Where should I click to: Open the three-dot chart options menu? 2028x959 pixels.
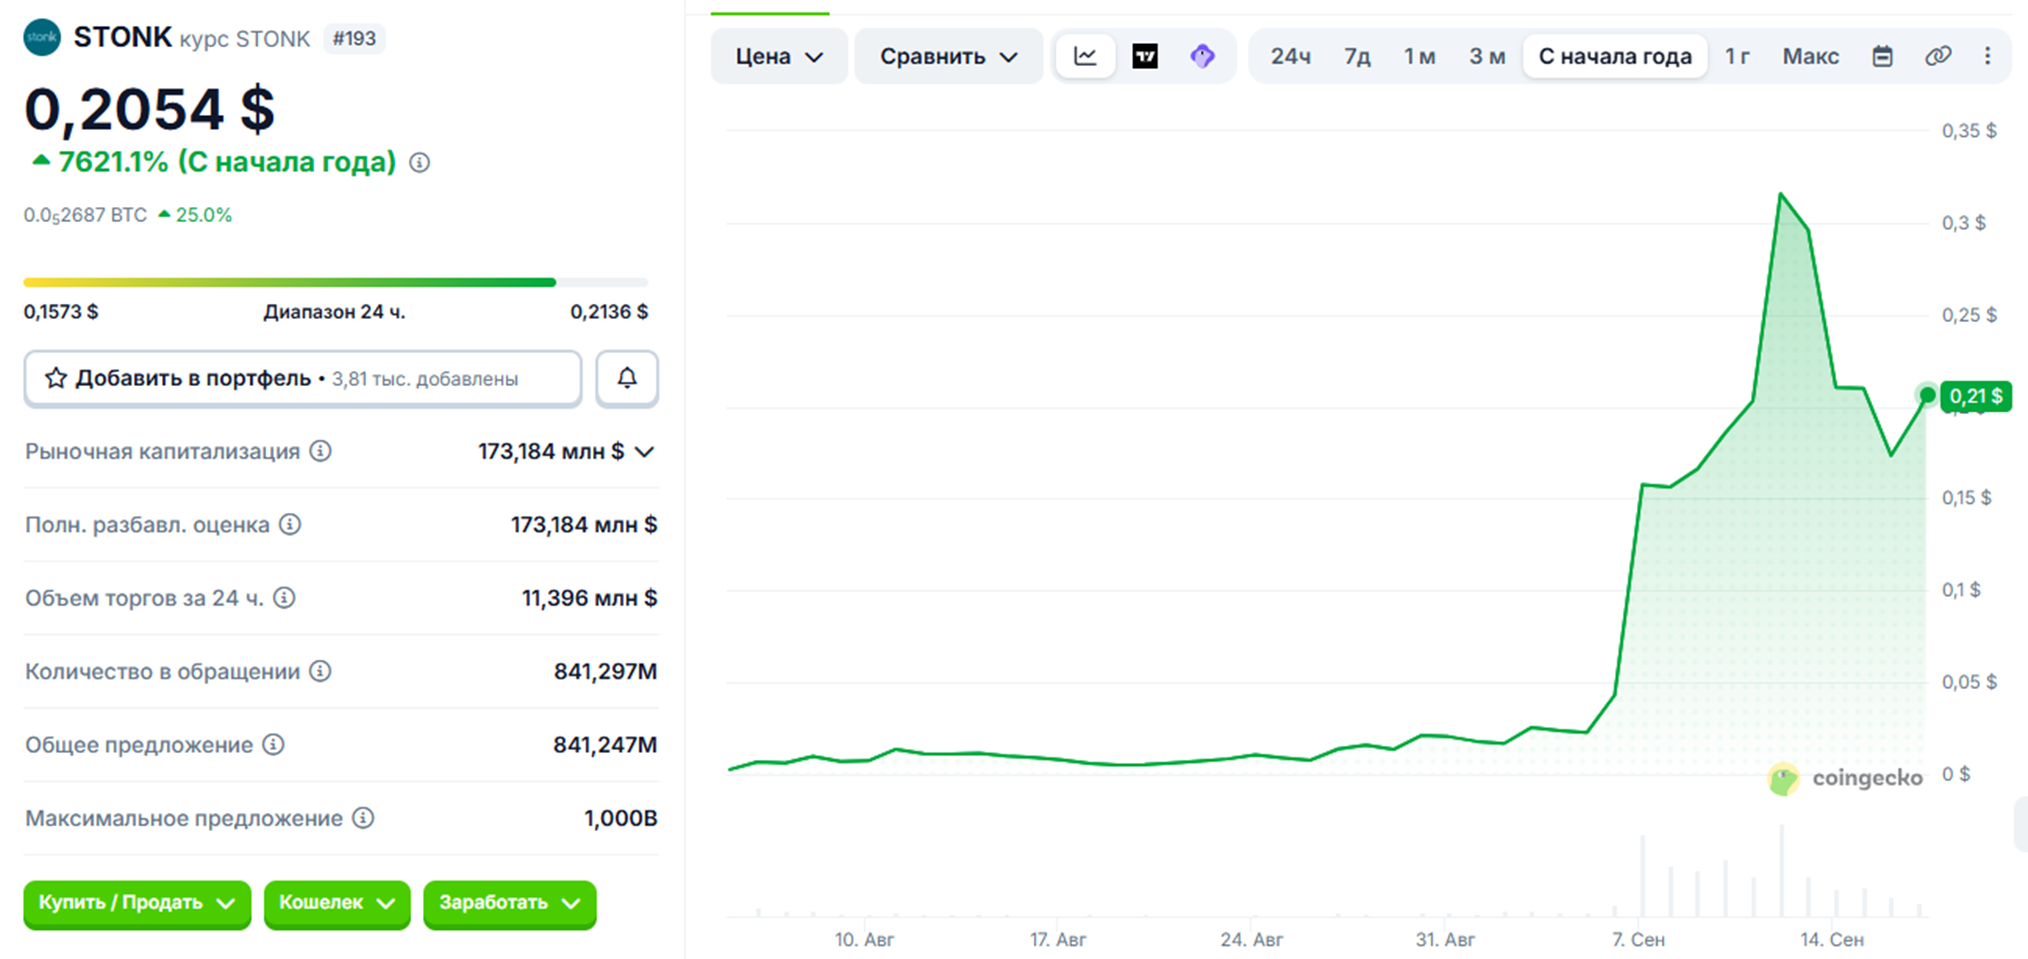point(1988,56)
